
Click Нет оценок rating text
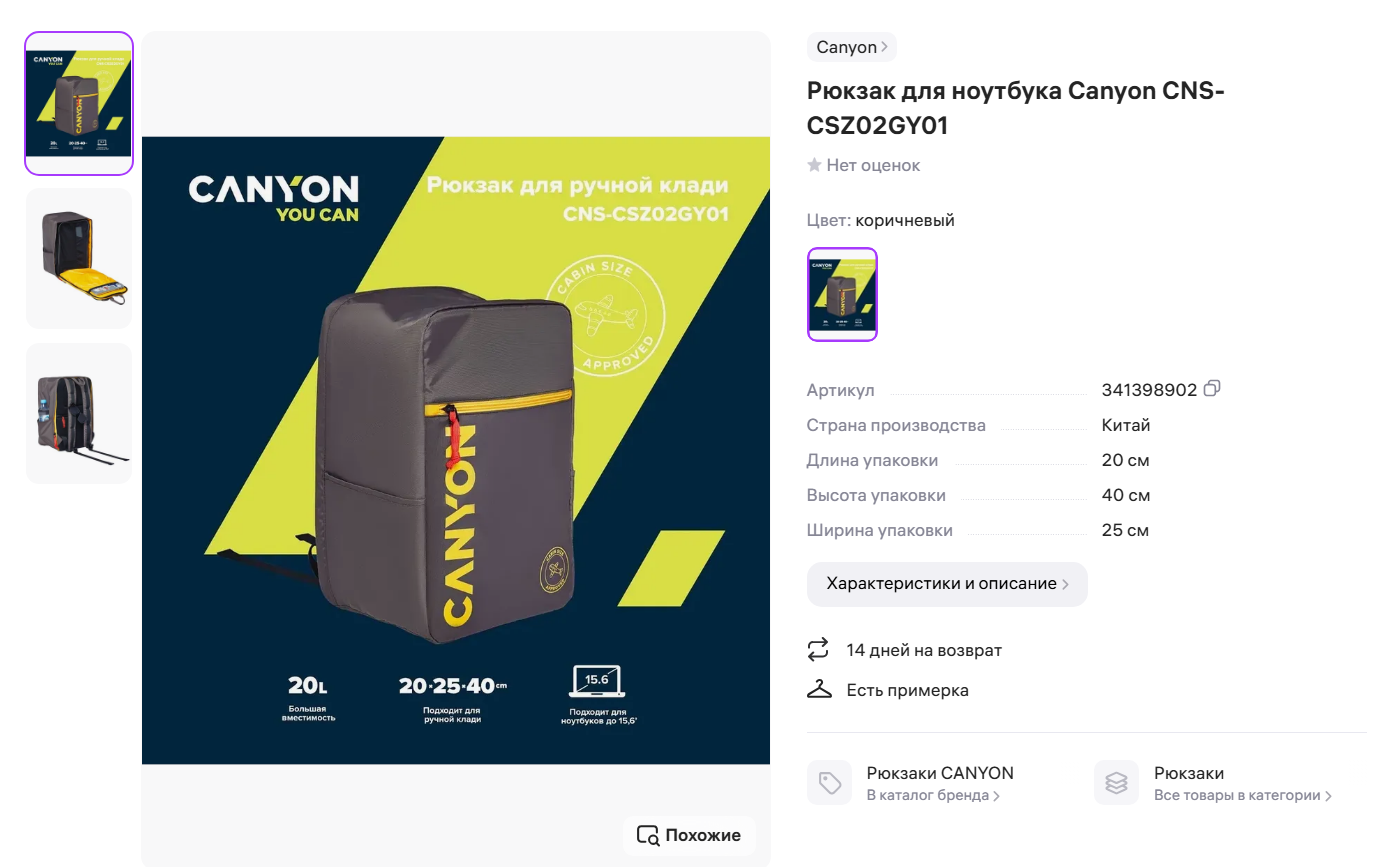coord(873,165)
